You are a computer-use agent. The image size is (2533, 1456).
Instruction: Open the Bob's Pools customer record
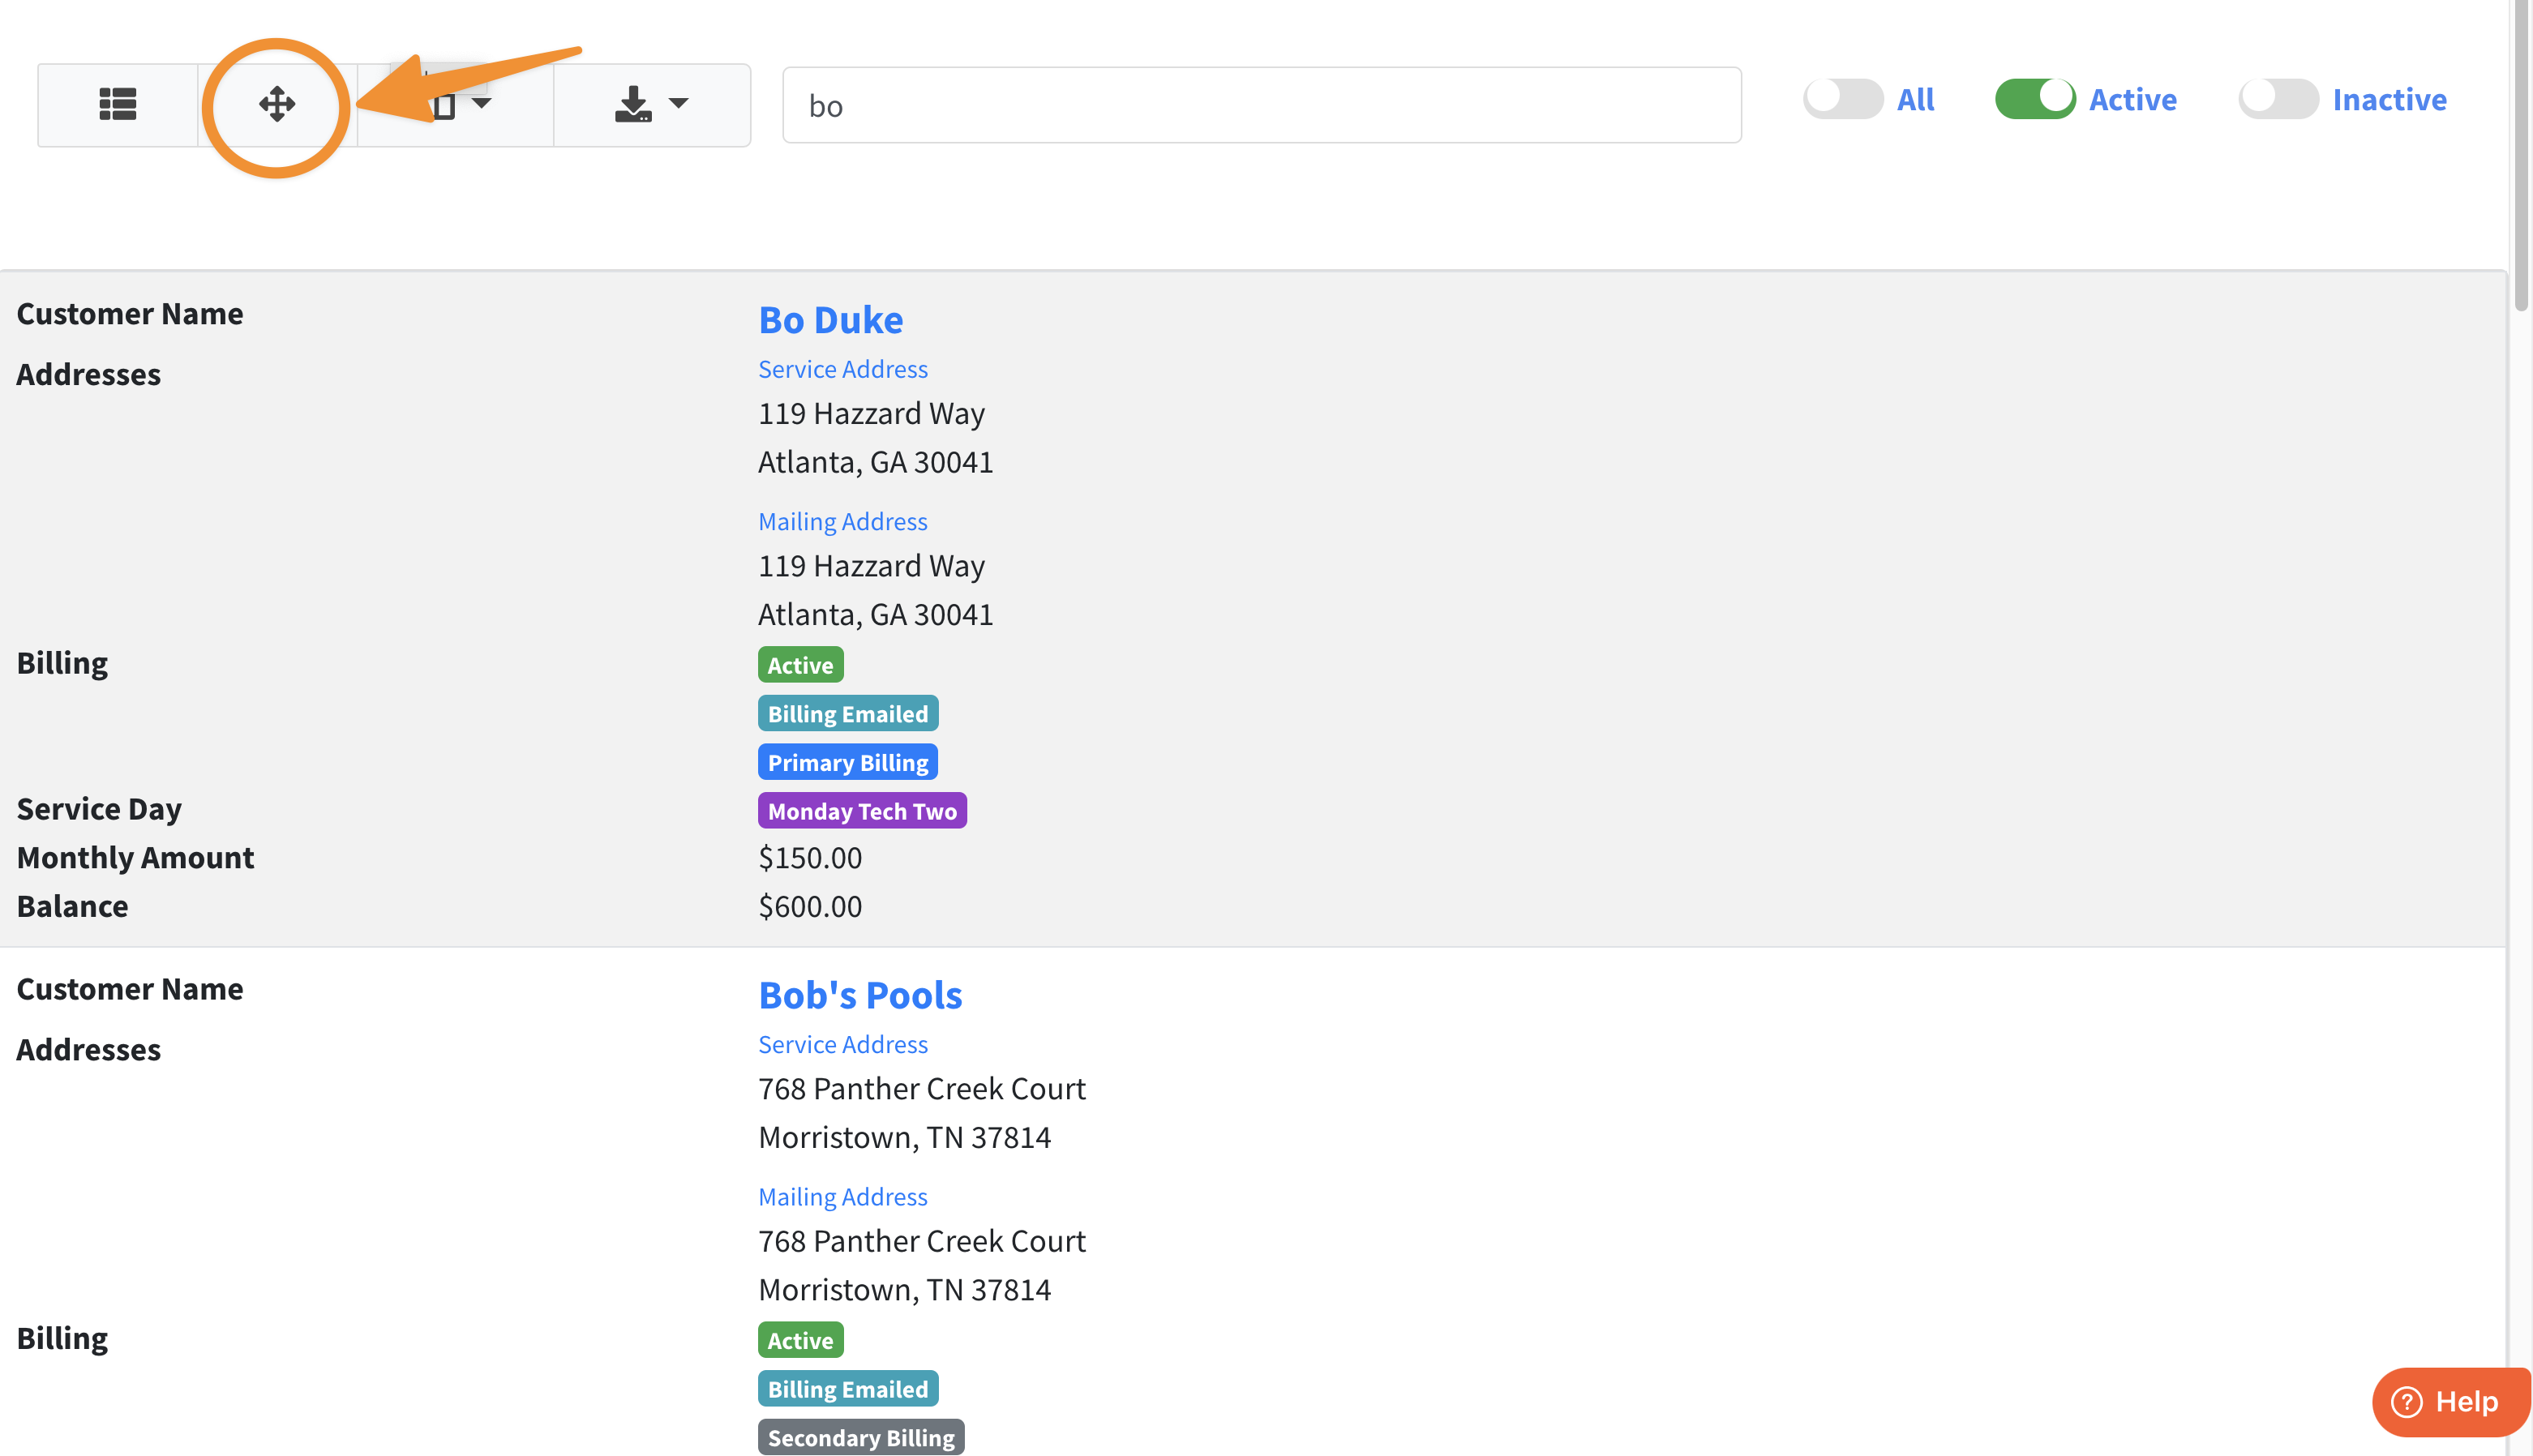pyautogui.click(x=859, y=995)
